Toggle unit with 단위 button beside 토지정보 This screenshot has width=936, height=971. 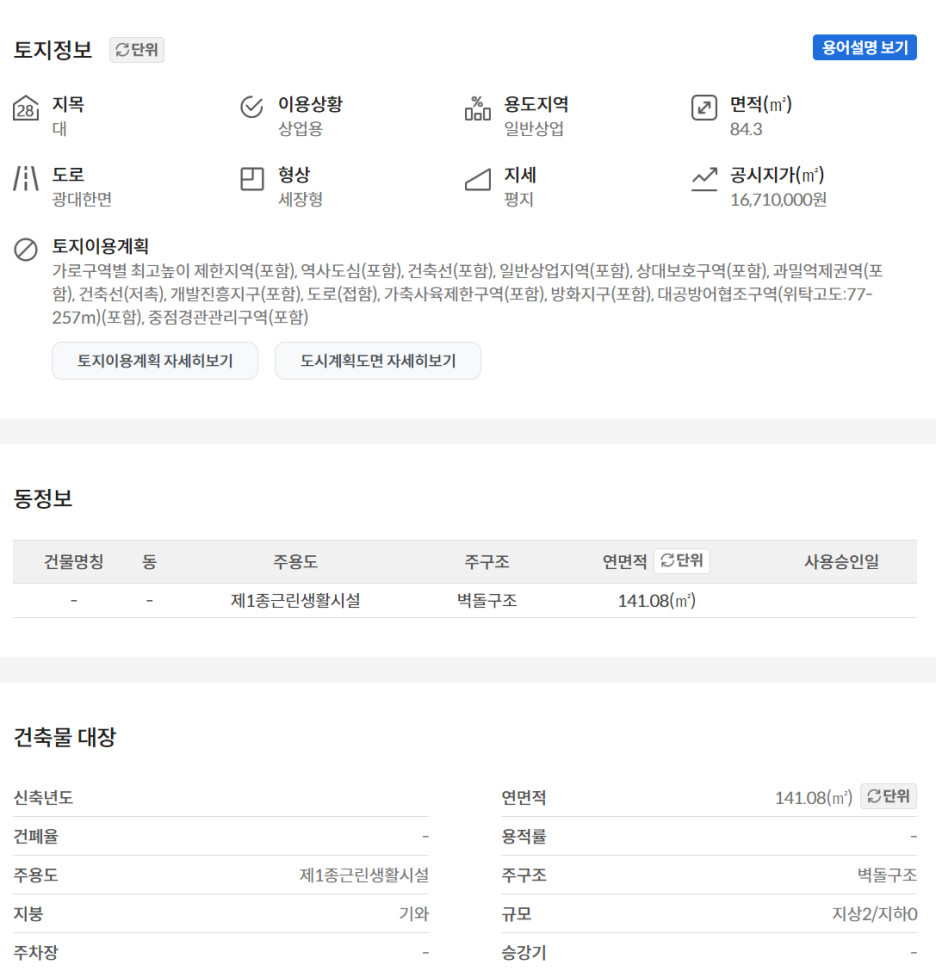pyautogui.click(x=137, y=50)
